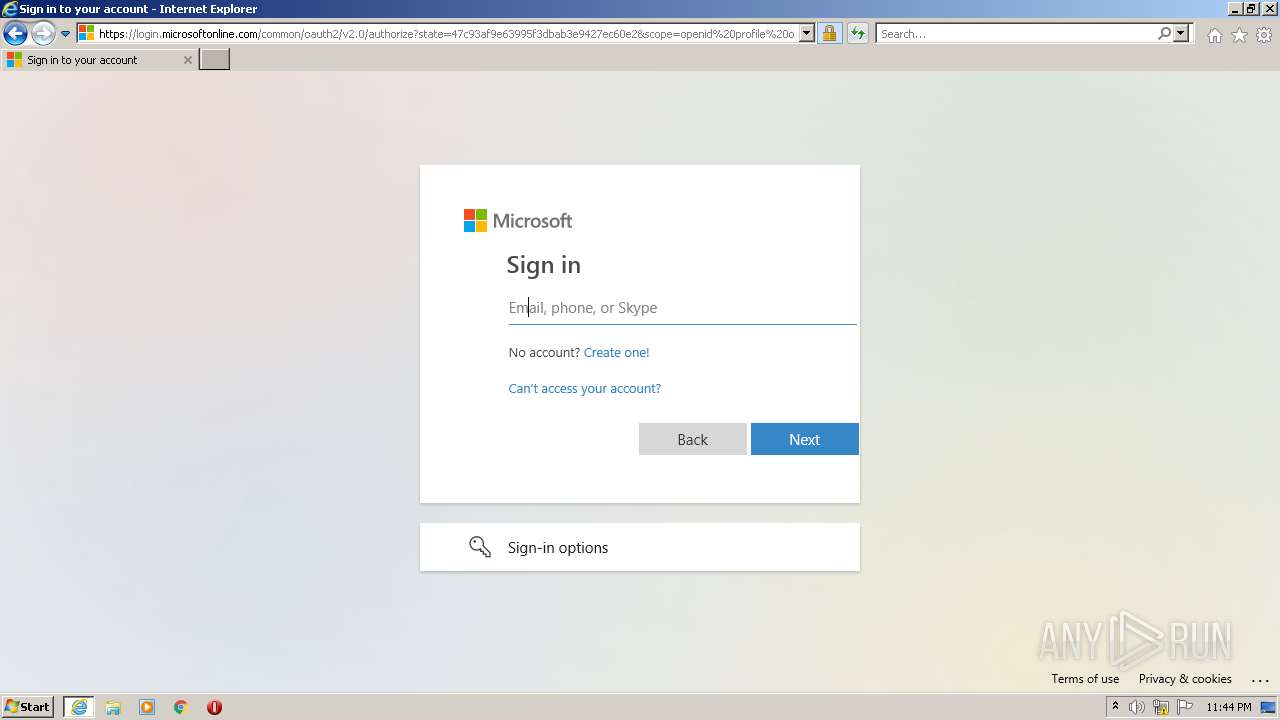This screenshot has height=720, width=1280.
Task: Click the Back button
Action: point(693,439)
